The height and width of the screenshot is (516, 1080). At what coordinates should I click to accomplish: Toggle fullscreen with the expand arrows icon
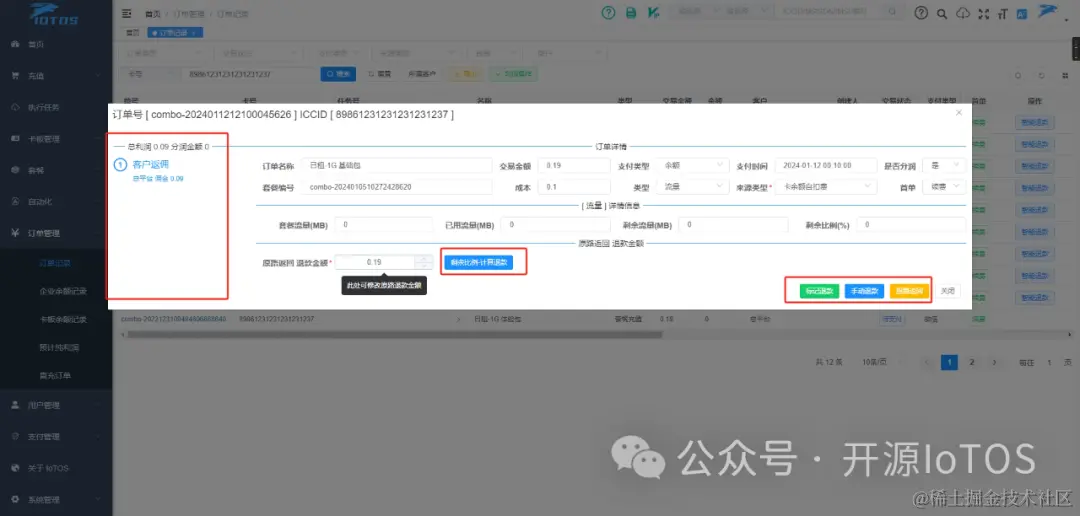tap(984, 13)
